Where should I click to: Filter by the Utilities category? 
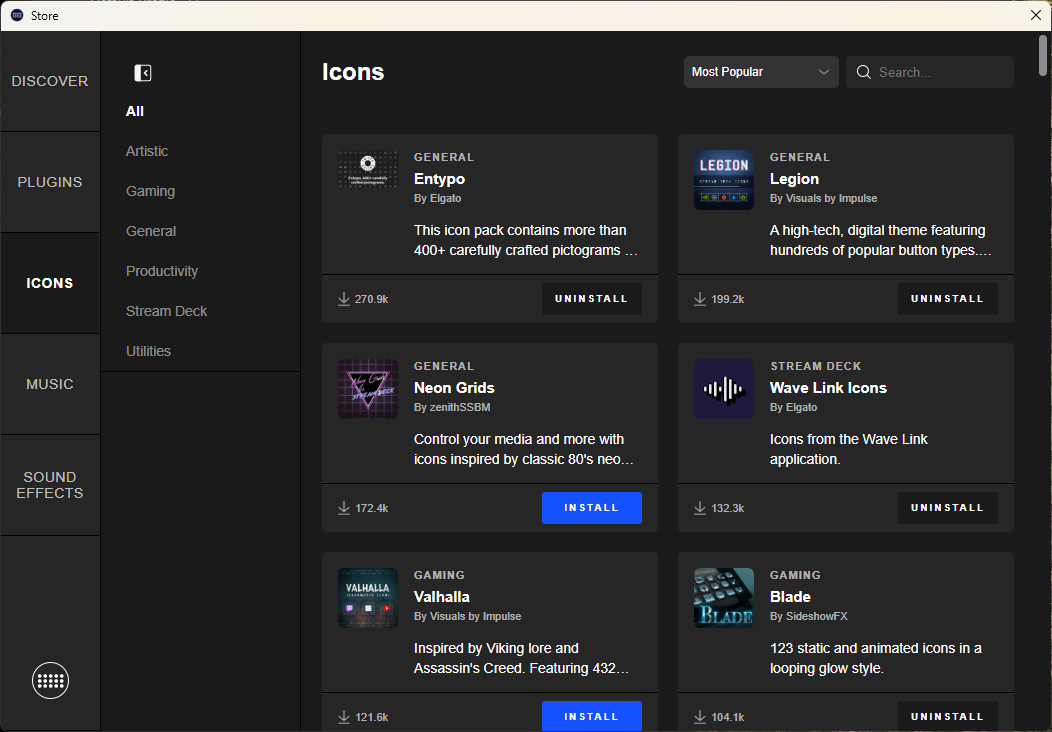pyautogui.click(x=148, y=351)
